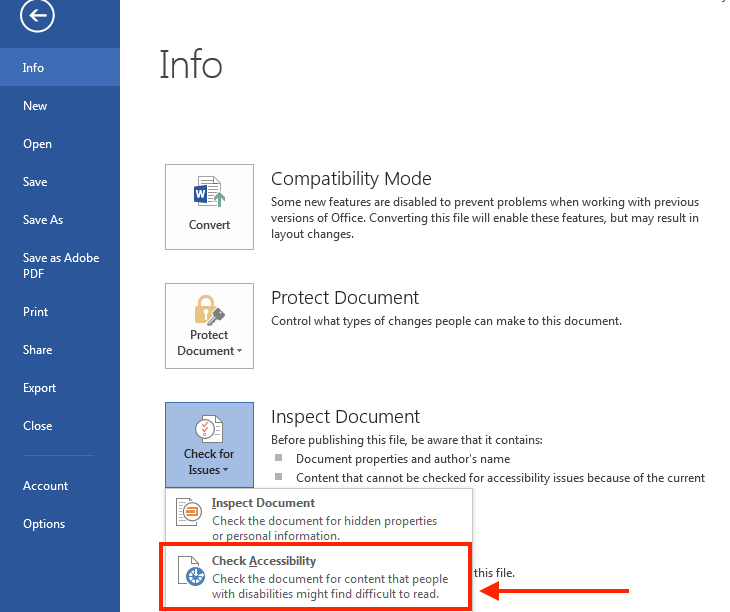Image resolution: width=730 pixels, height=612 pixels.
Task: Click Export in the sidebar
Action: point(40,388)
